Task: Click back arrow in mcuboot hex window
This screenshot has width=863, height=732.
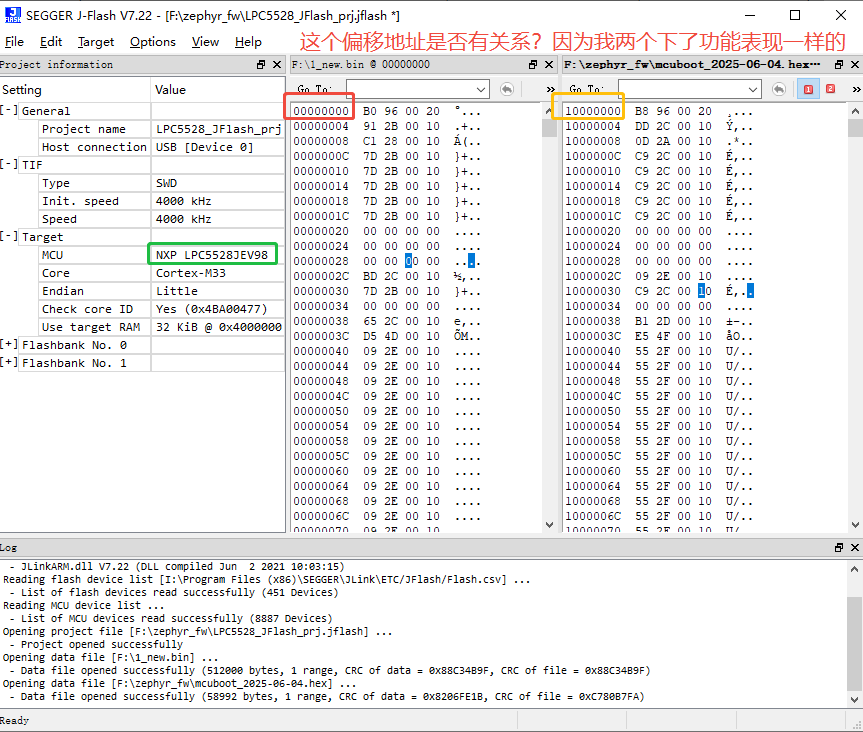Action: [x=779, y=89]
